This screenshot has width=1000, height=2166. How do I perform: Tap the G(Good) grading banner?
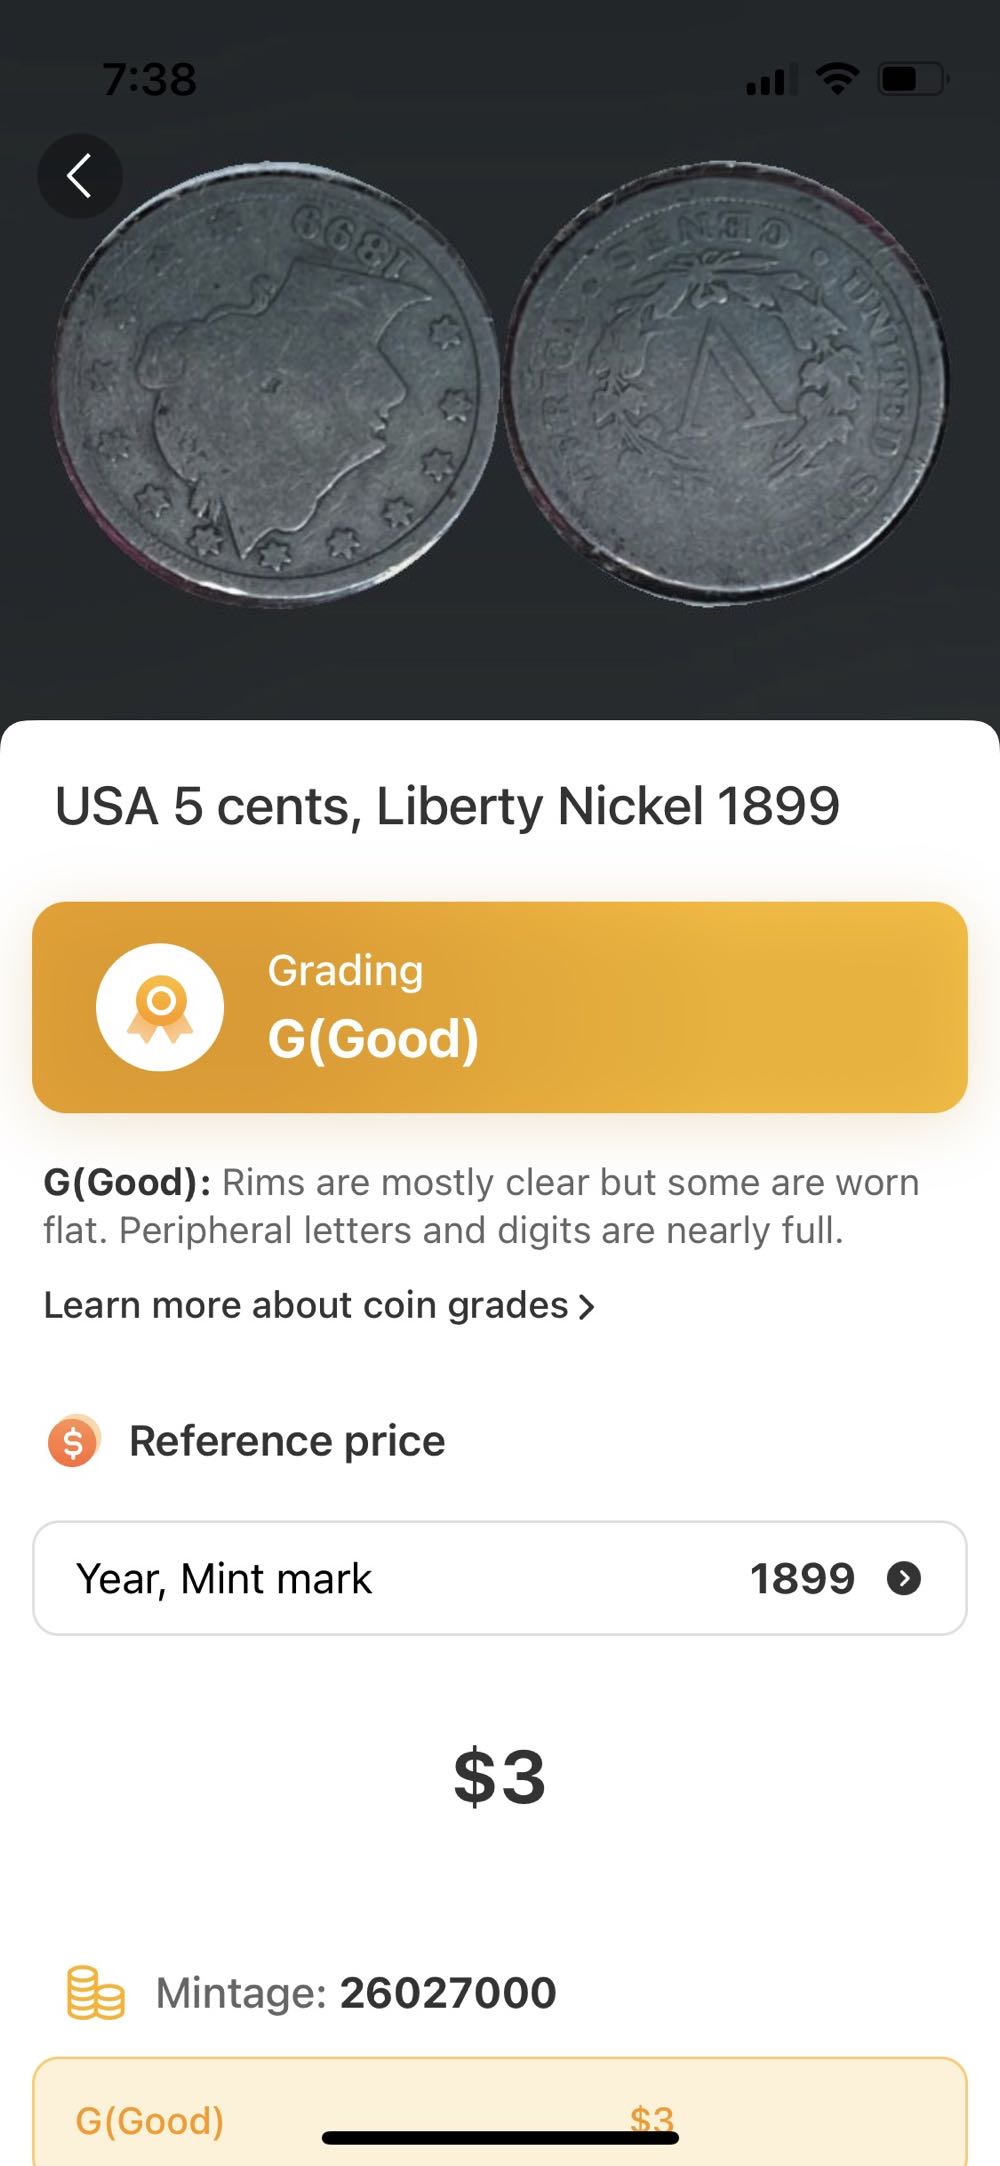pyautogui.click(x=500, y=1007)
